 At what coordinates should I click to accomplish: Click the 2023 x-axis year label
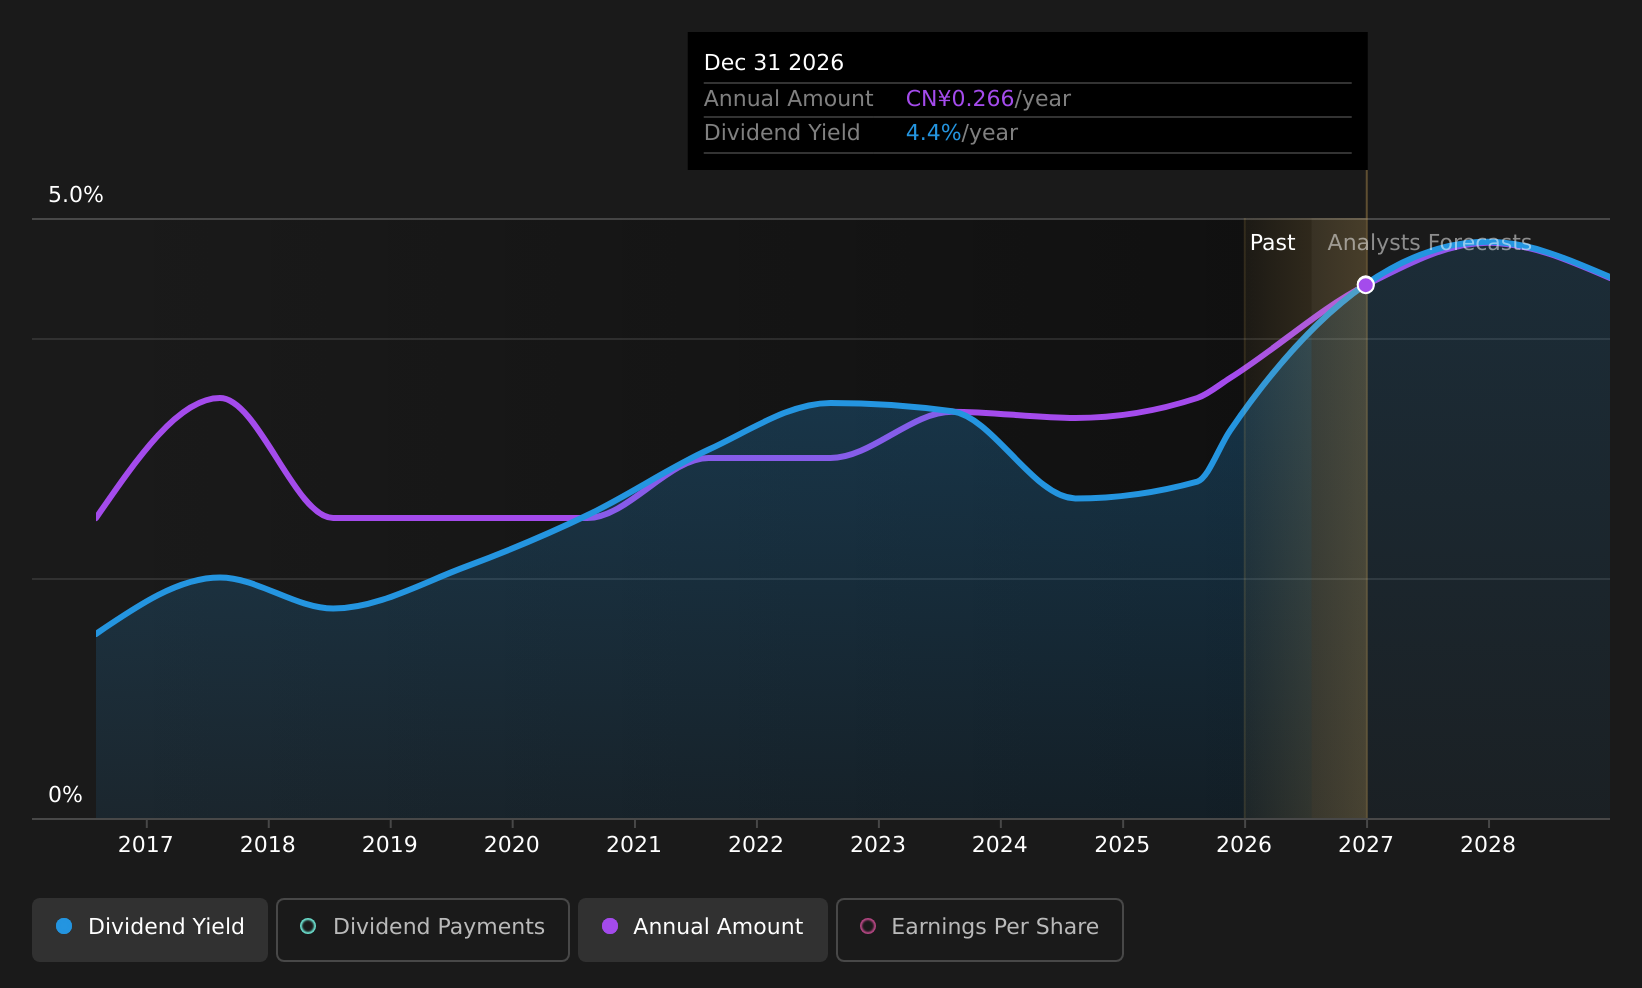coord(878,845)
